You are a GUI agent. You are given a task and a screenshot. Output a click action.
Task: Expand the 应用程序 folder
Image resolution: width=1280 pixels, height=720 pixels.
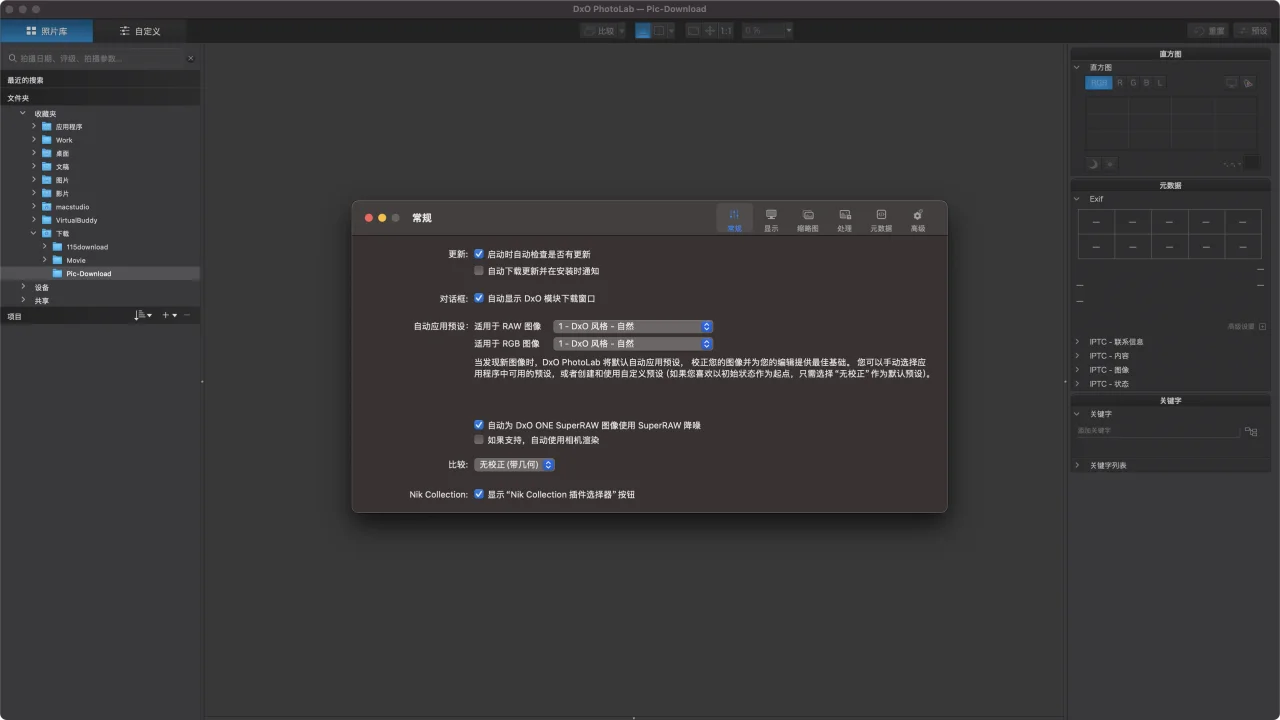(33, 126)
